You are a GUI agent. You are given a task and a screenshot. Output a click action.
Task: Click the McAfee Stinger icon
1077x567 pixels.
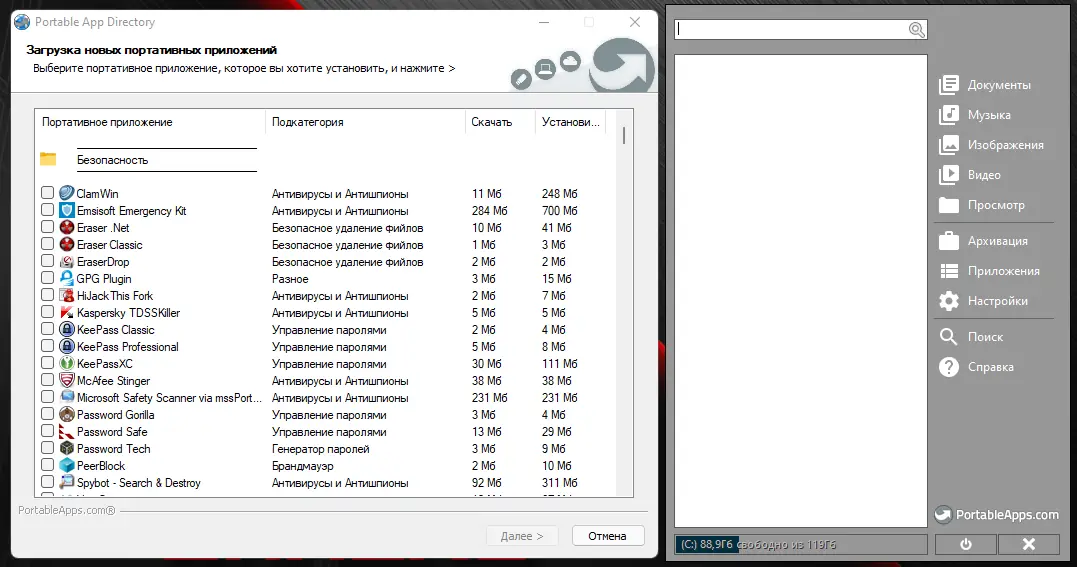tap(67, 380)
